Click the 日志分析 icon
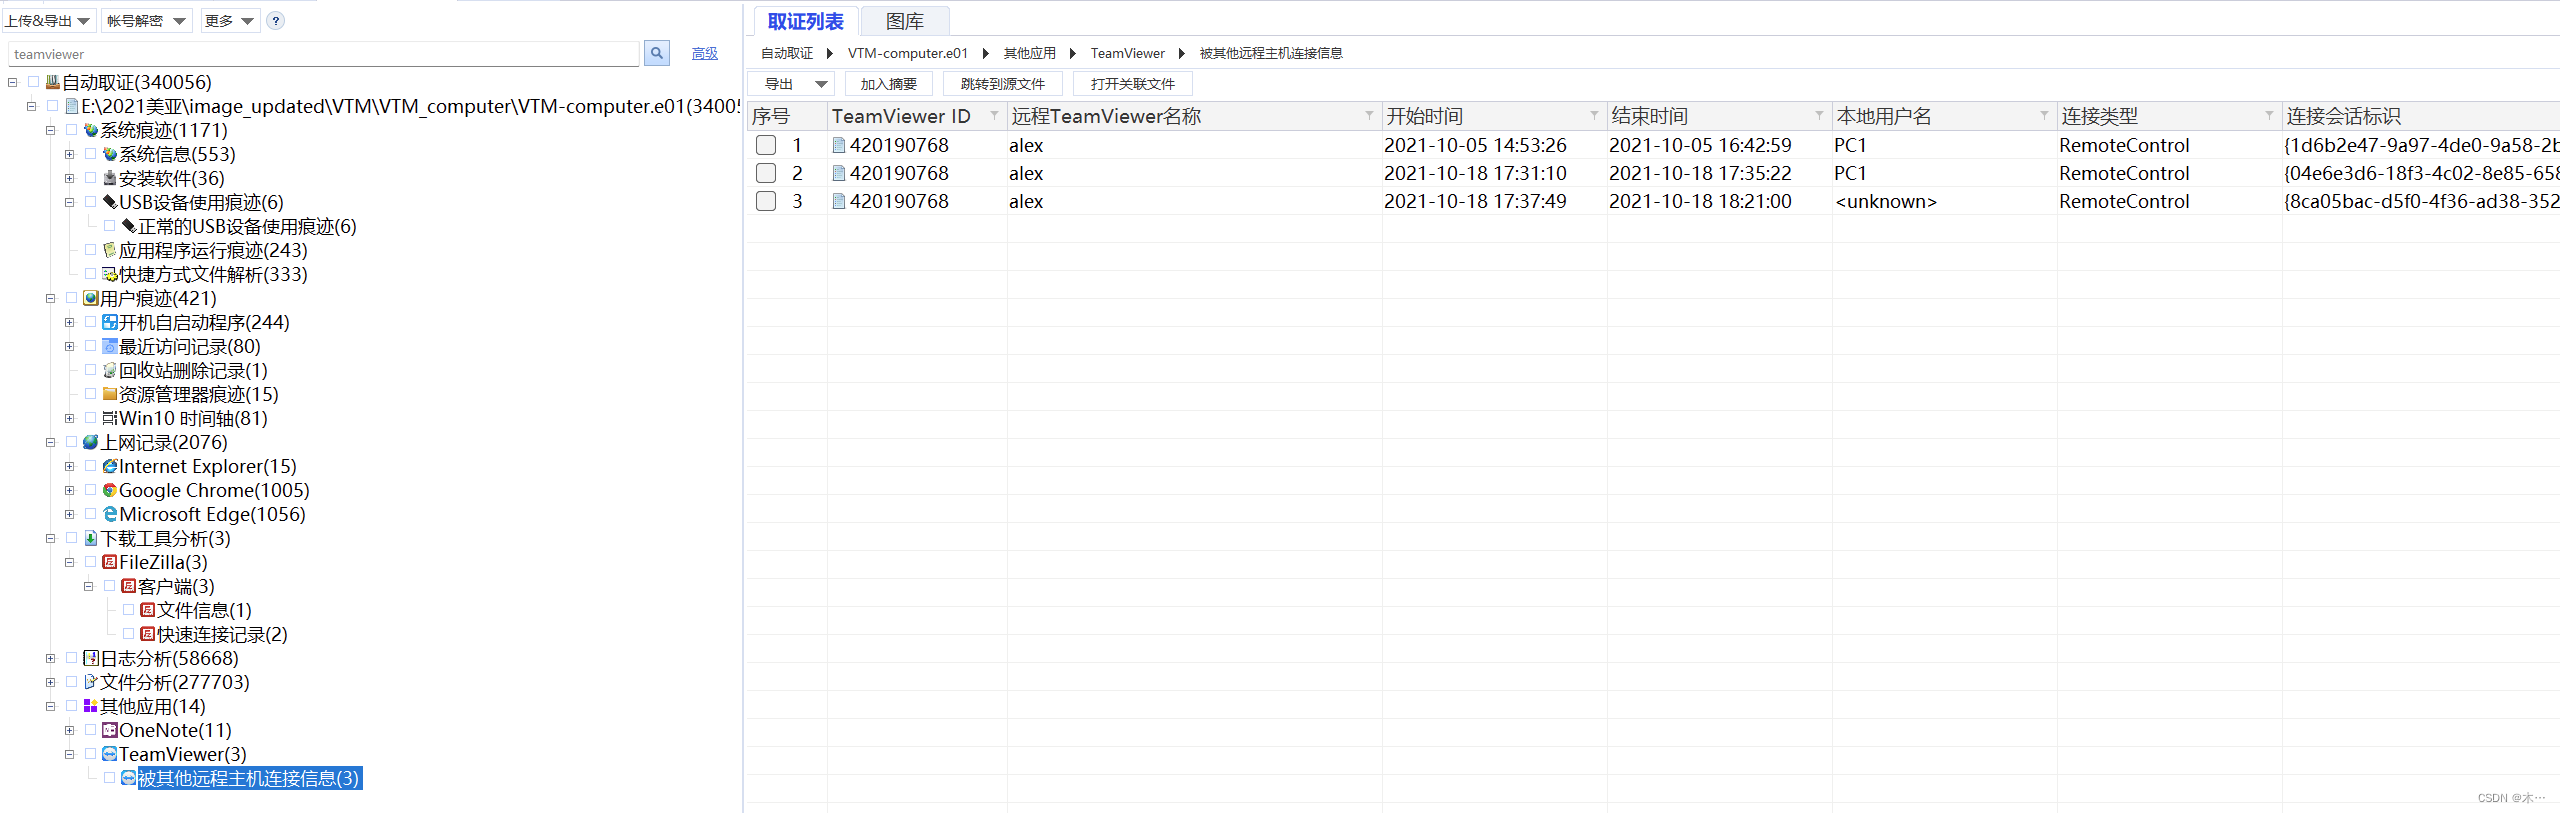The width and height of the screenshot is (2560, 813). (91, 658)
